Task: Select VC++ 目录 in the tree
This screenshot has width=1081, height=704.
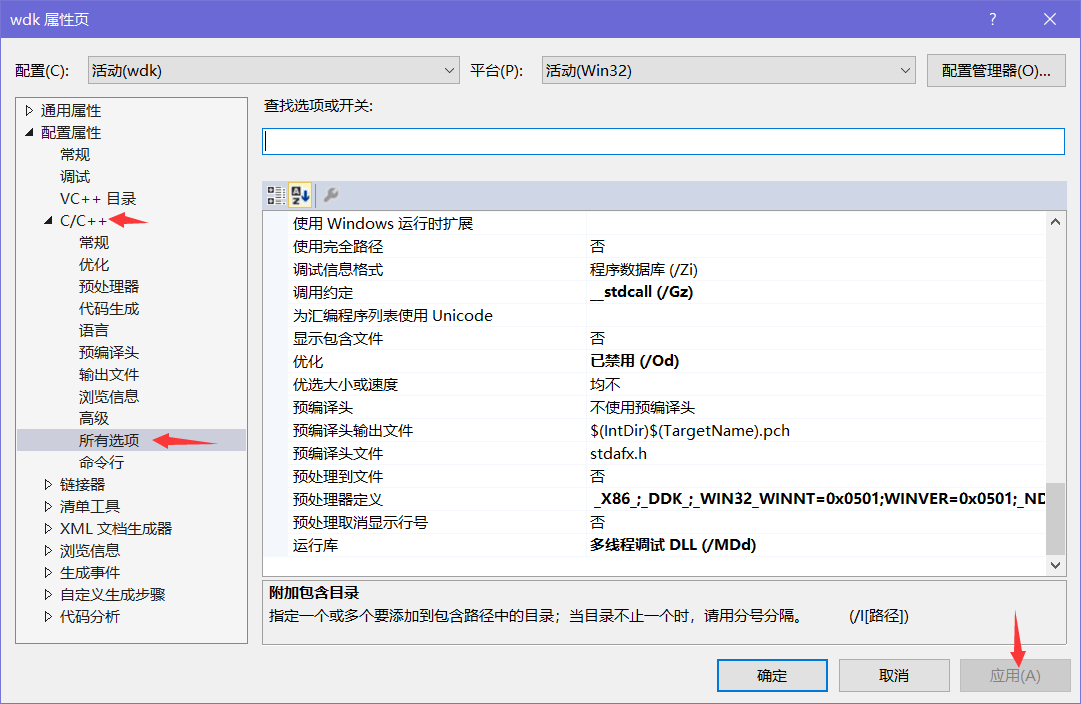Action: tap(98, 199)
